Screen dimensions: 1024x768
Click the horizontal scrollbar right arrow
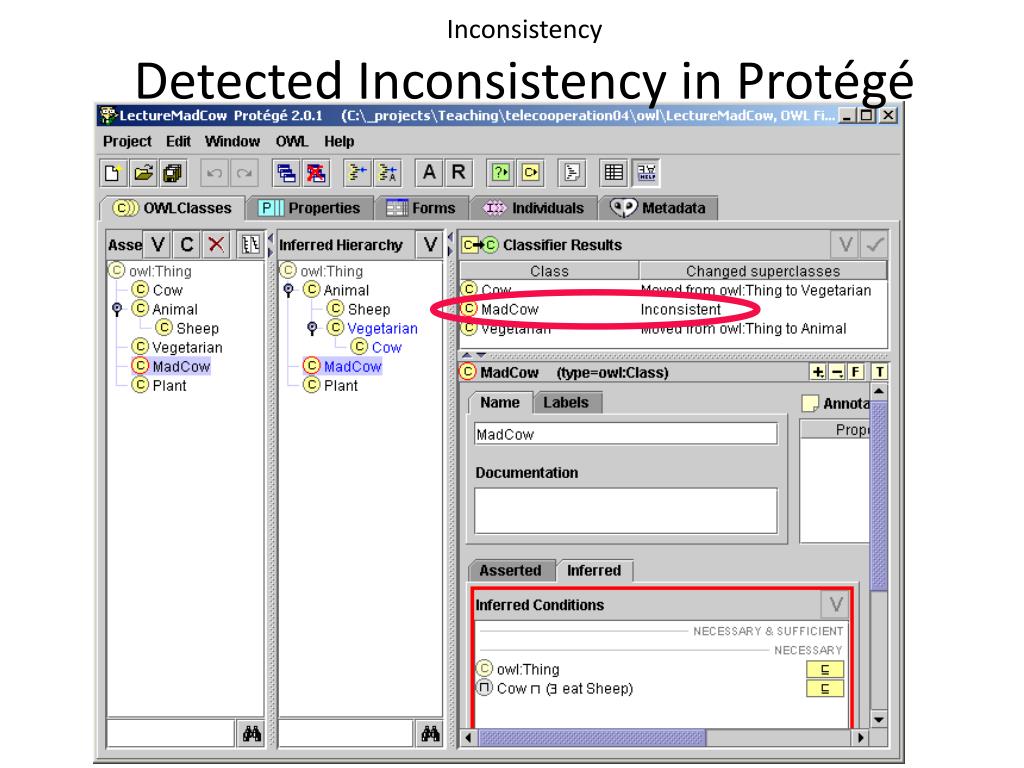pyautogui.click(x=861, y=737)
